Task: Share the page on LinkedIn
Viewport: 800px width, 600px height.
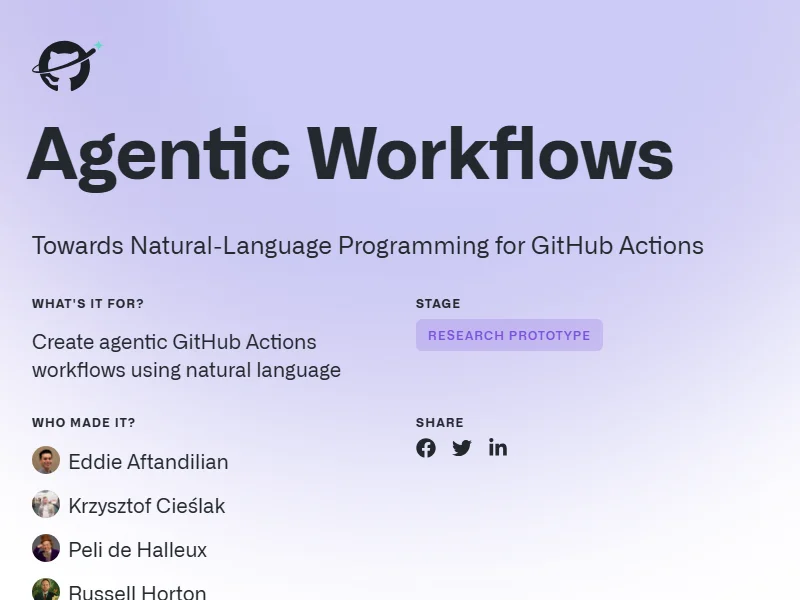Action: (498, 448)
